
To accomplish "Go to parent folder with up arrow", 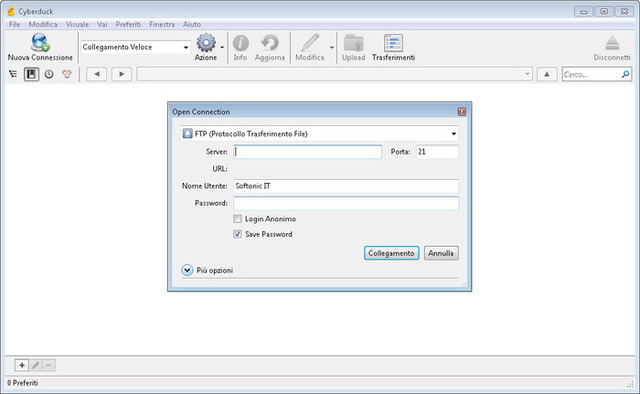I will click(547, 74).
